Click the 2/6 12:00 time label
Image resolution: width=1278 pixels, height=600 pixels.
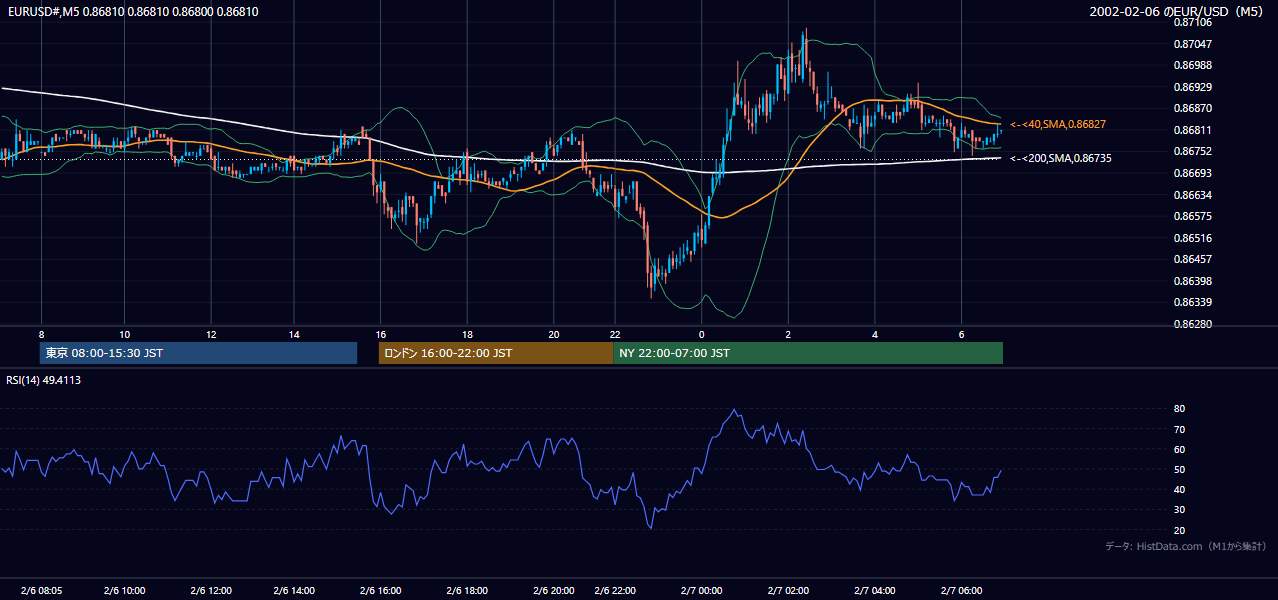pos(211,591)
